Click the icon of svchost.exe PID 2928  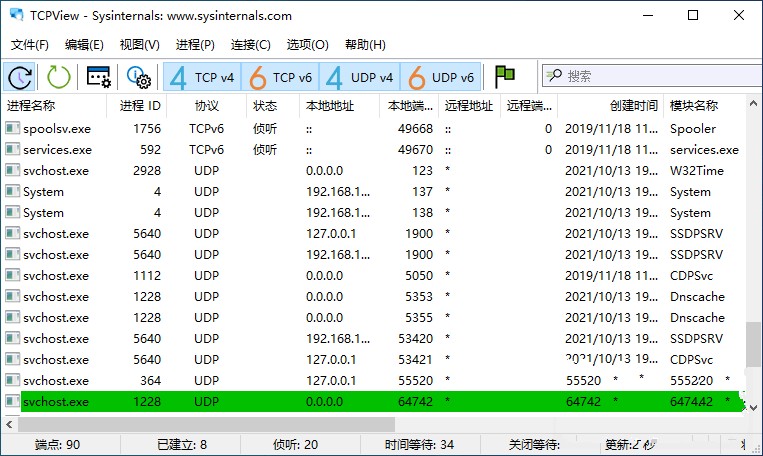[x=13, y=170]
